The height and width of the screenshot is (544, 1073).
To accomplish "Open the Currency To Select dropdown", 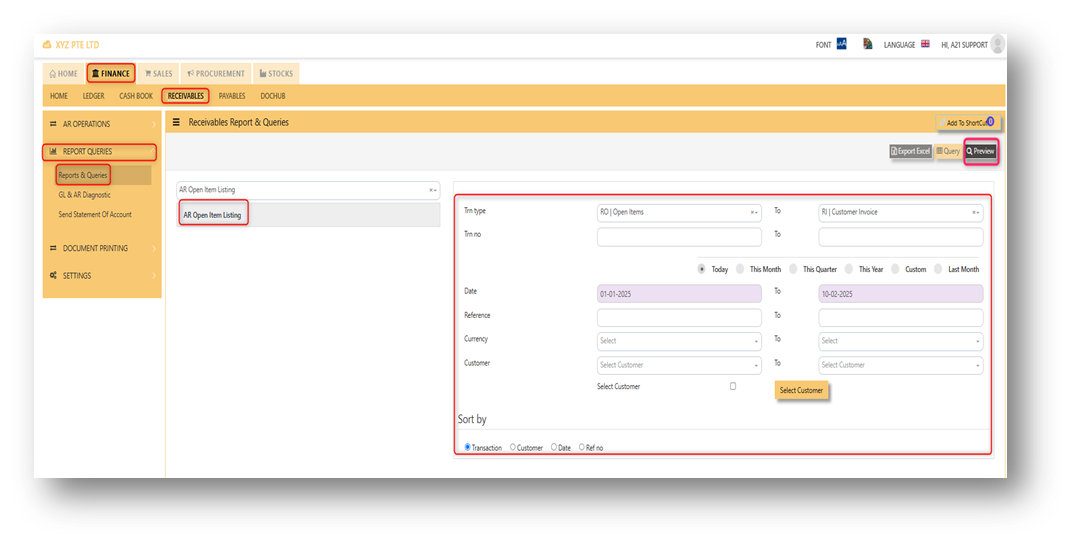I will coord(901,341).
